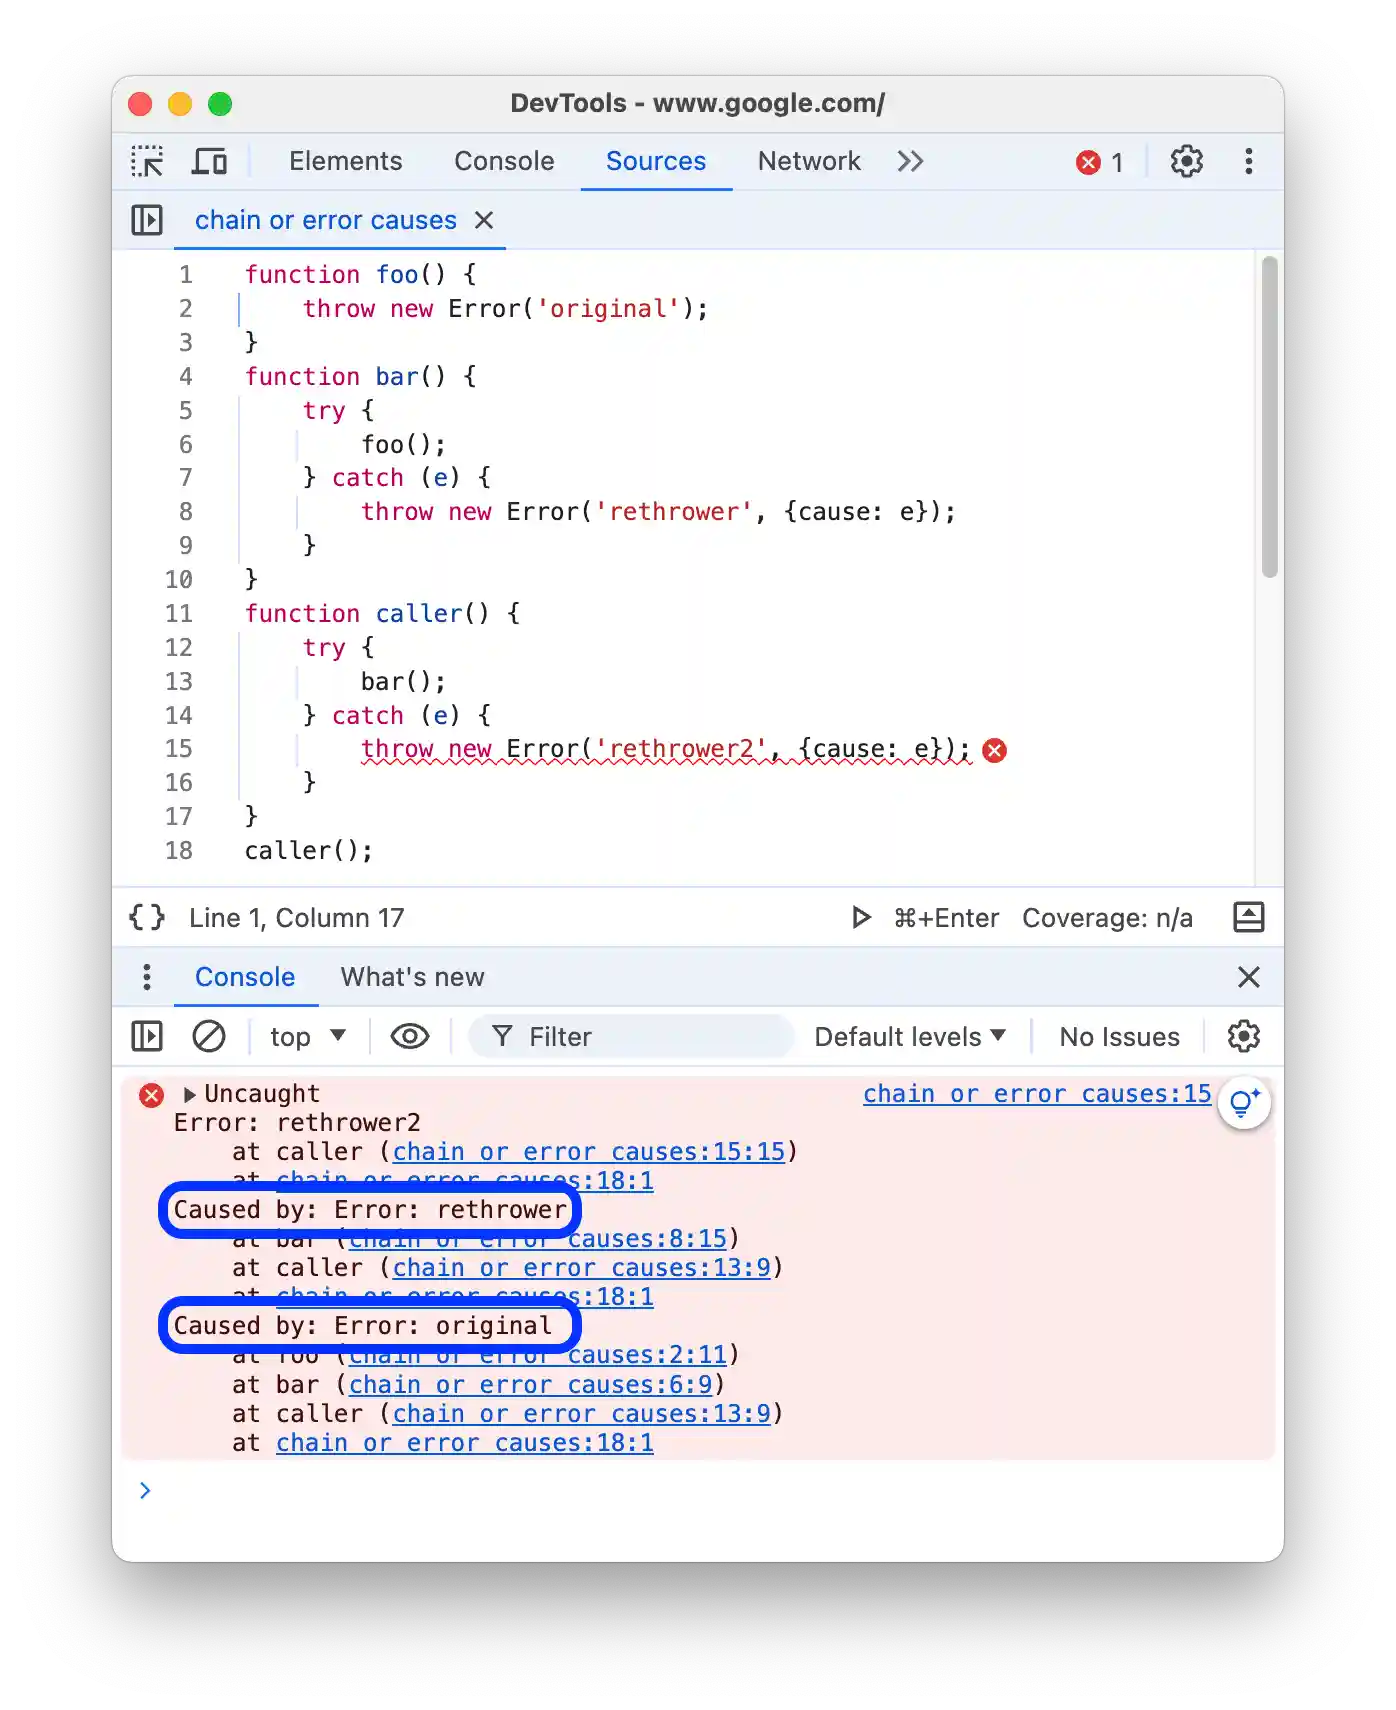Toggle the device toolbar icon

click(209, 161)
